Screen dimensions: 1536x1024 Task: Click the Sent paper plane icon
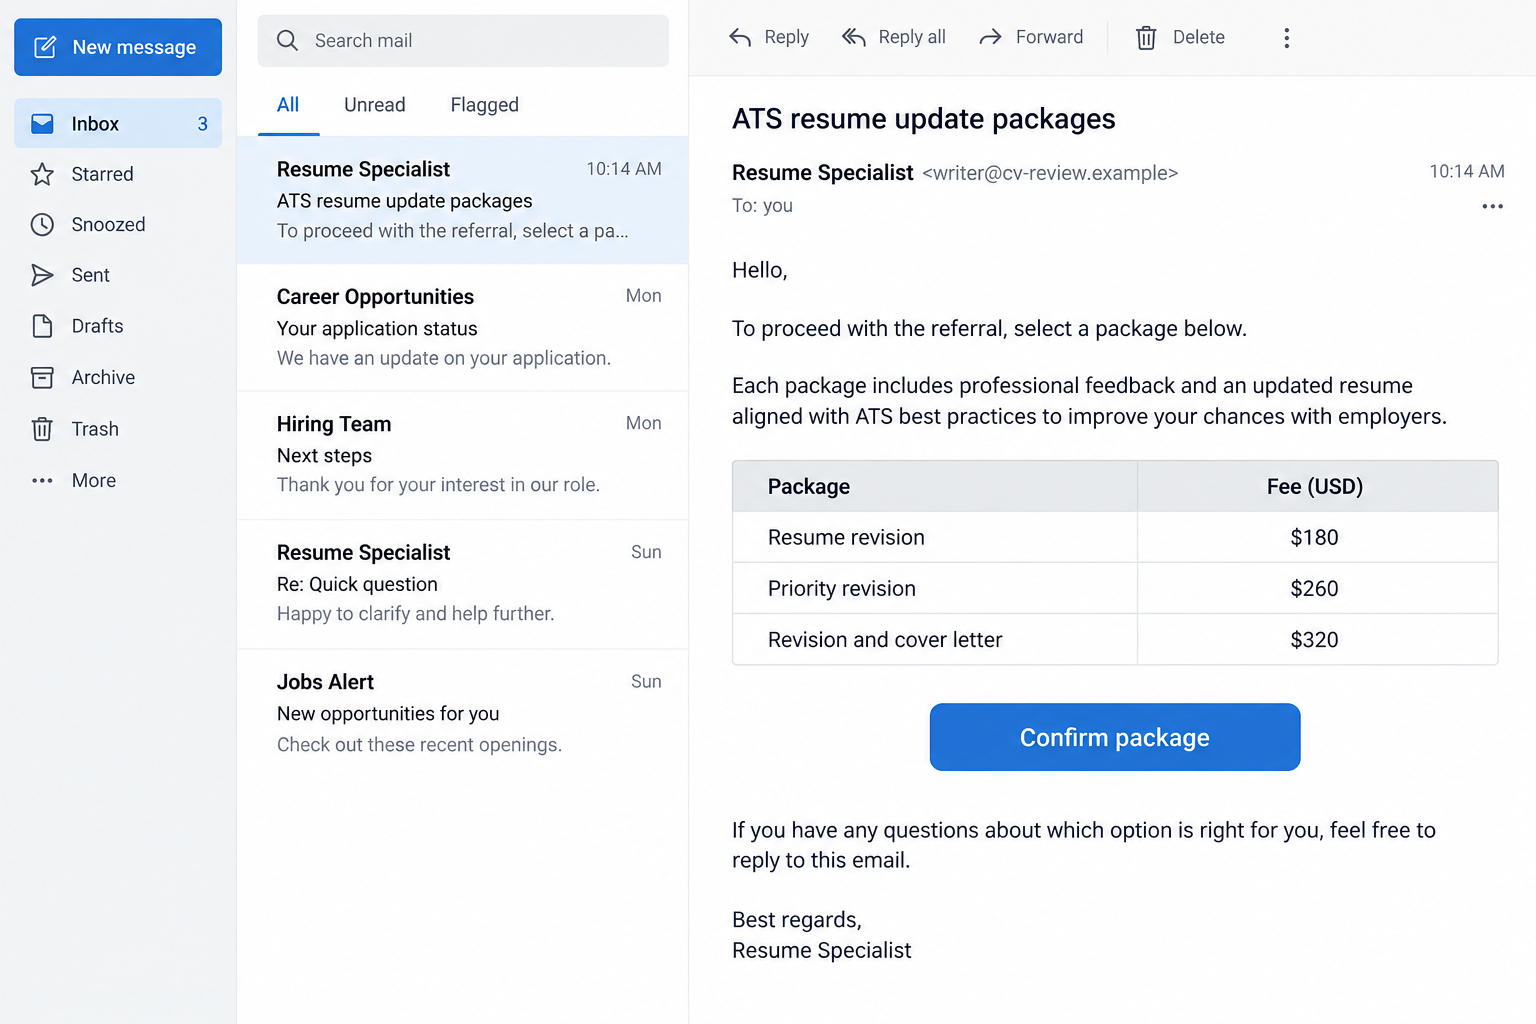click(42, 275)
